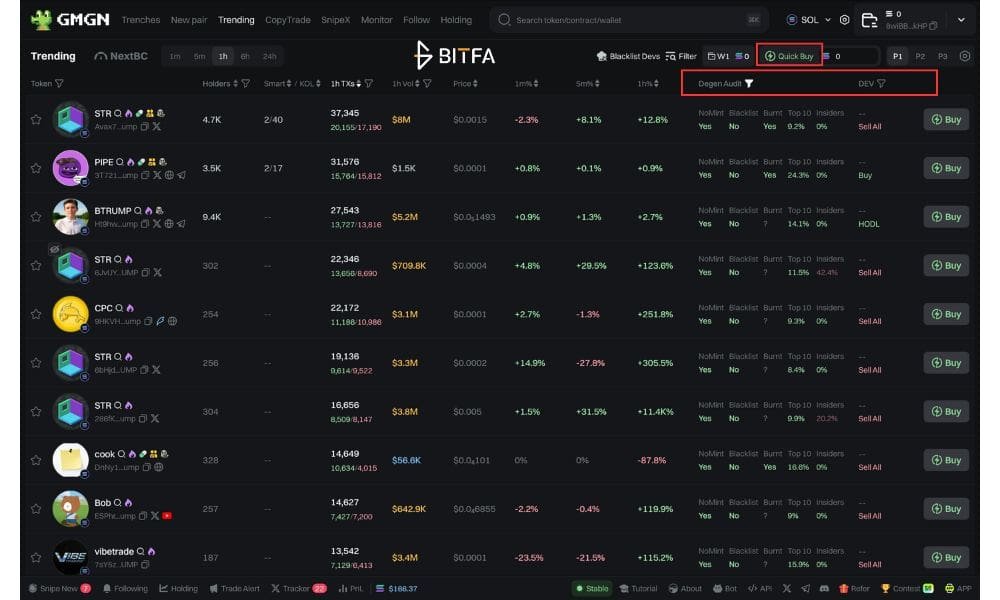The height and width of the screenshot is (600, 1000).
Task: Select the 1m timeframe
Action: click(x=175, y=56)
